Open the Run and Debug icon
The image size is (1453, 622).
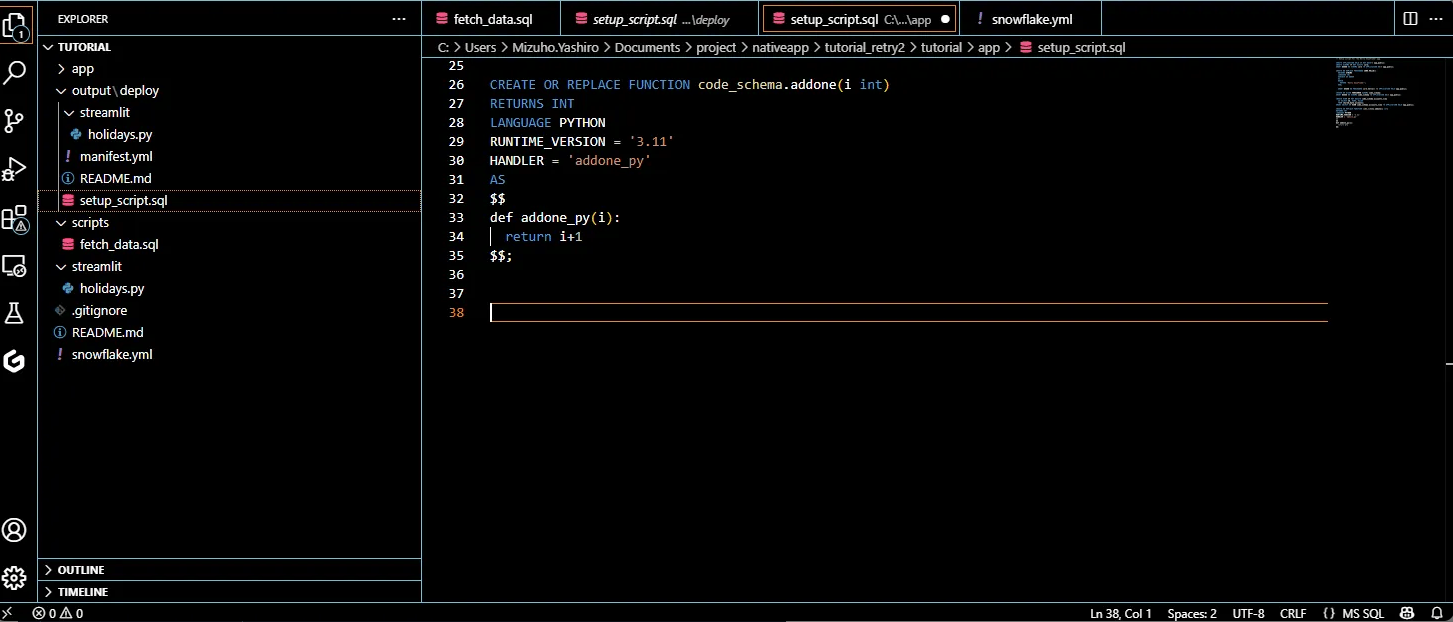click(x=14, y=169)
